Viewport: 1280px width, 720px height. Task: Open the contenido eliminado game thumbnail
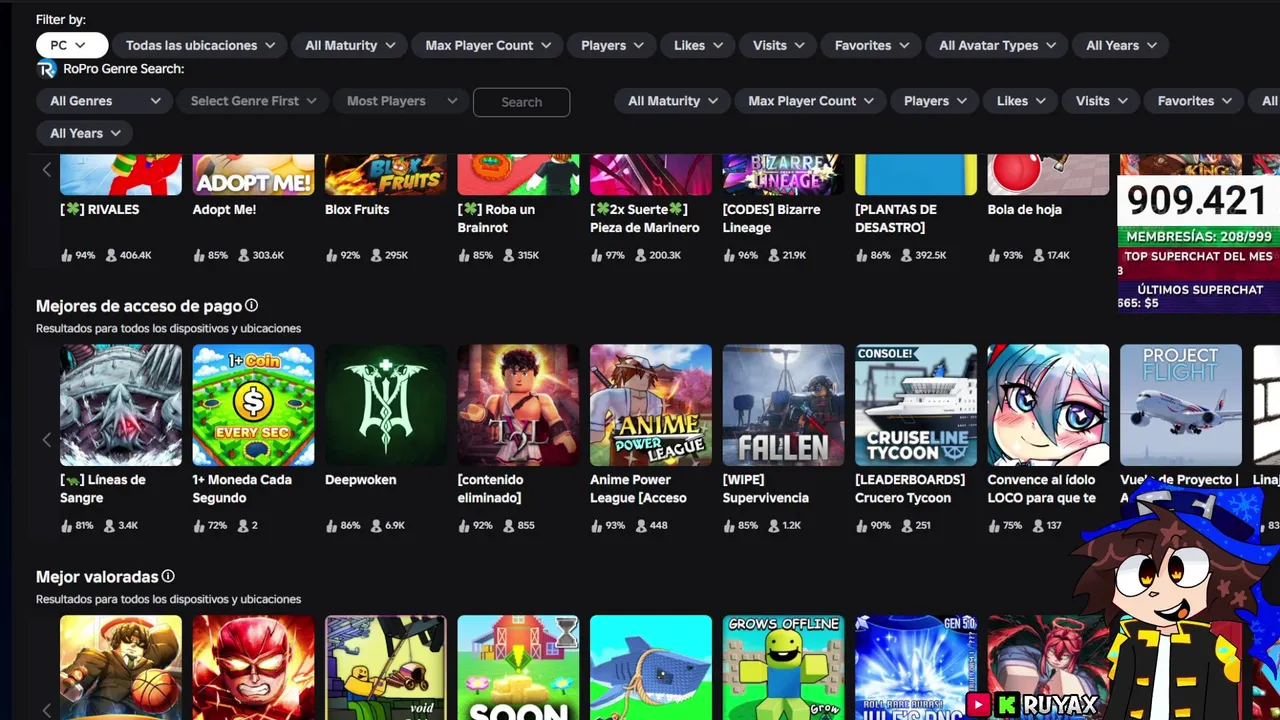[x=518, y=405]
